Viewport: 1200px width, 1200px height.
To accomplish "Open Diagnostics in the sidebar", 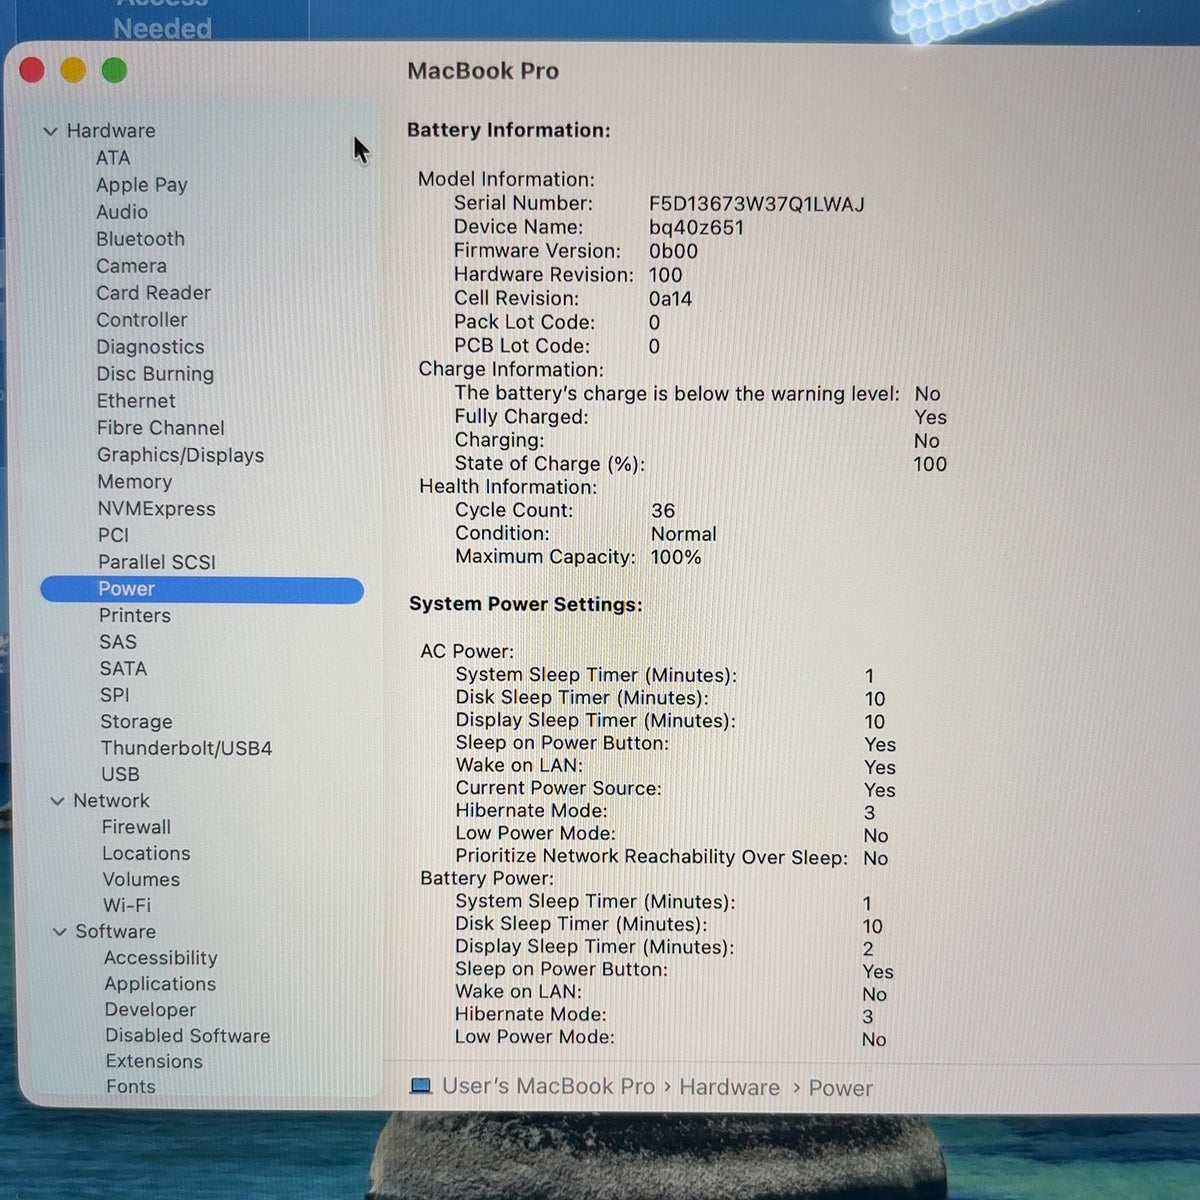I will click(x=150, y=347).
